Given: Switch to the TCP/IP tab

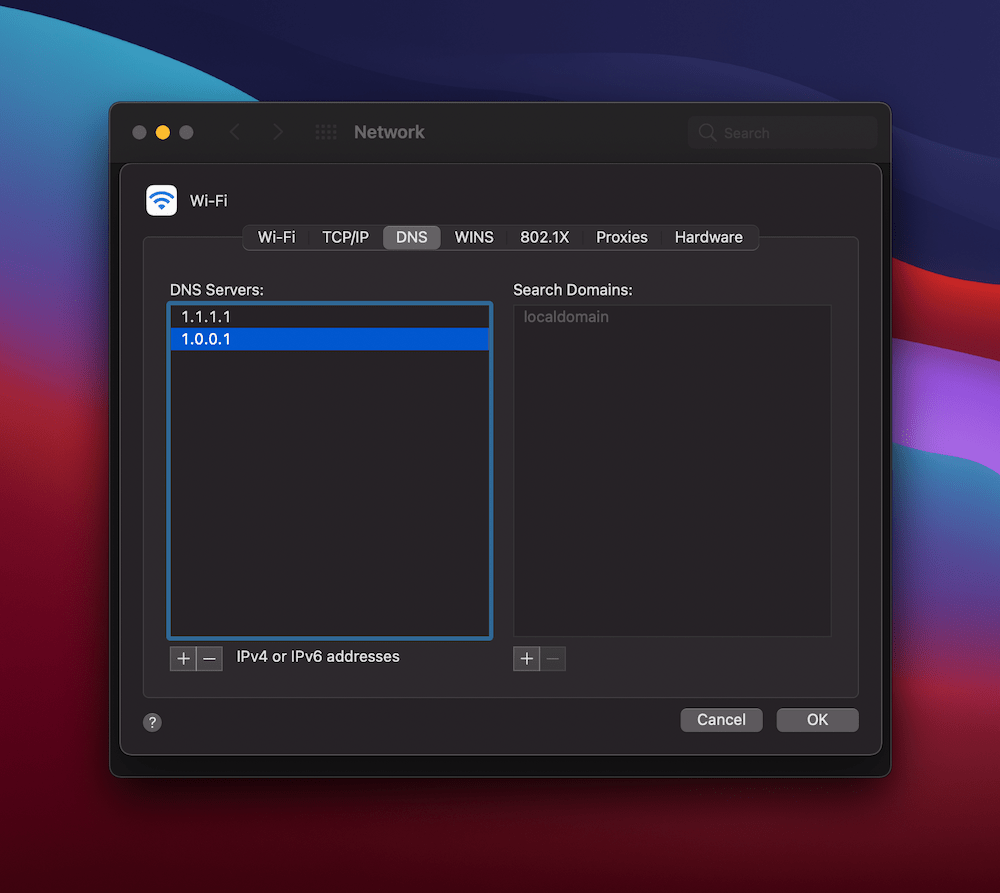Looking at the screenshot, I should (x=345, y=237).
